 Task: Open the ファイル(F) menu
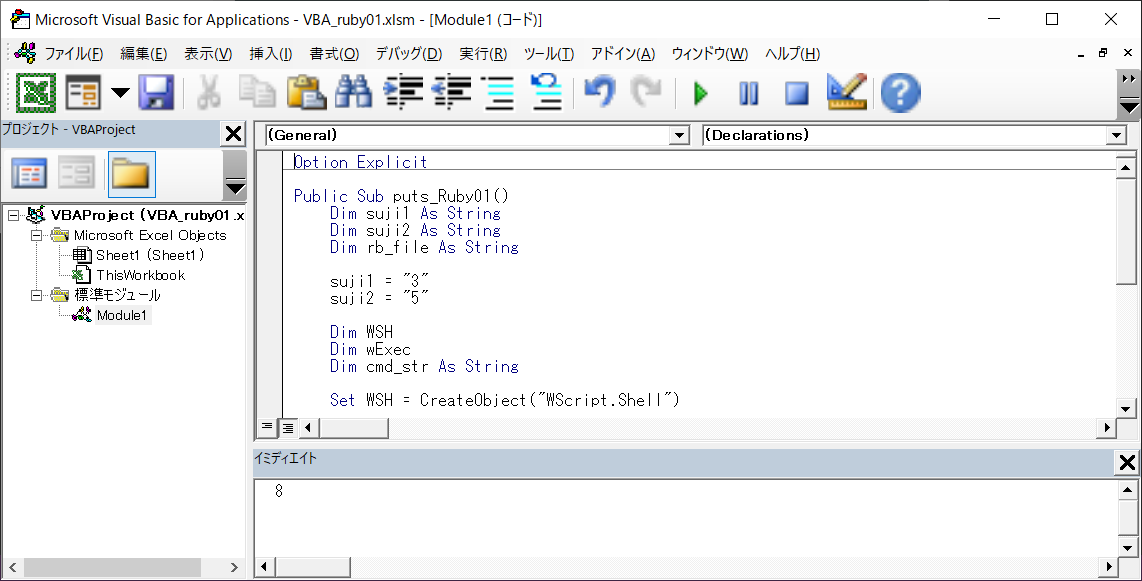pyautogui.click(x=74, y=54)
